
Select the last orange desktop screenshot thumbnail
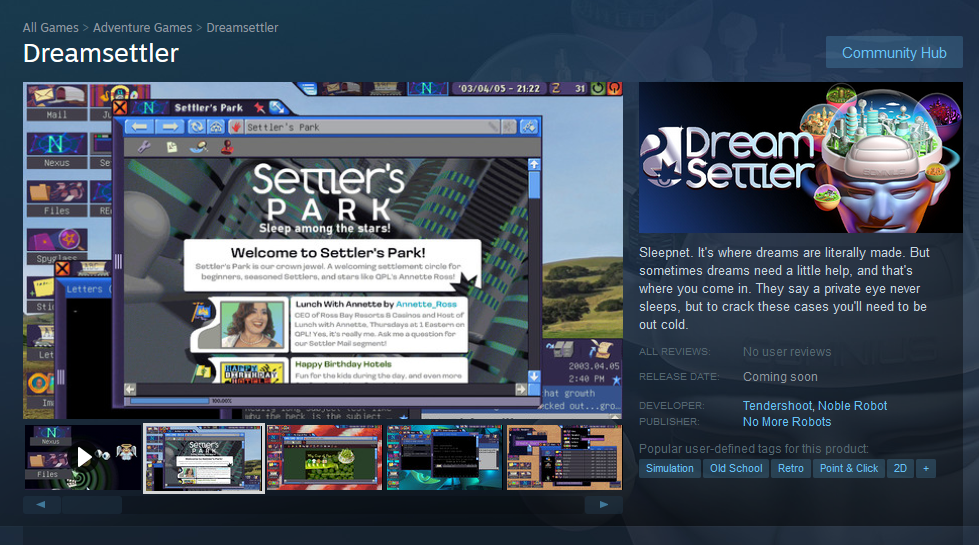point(564,458)
